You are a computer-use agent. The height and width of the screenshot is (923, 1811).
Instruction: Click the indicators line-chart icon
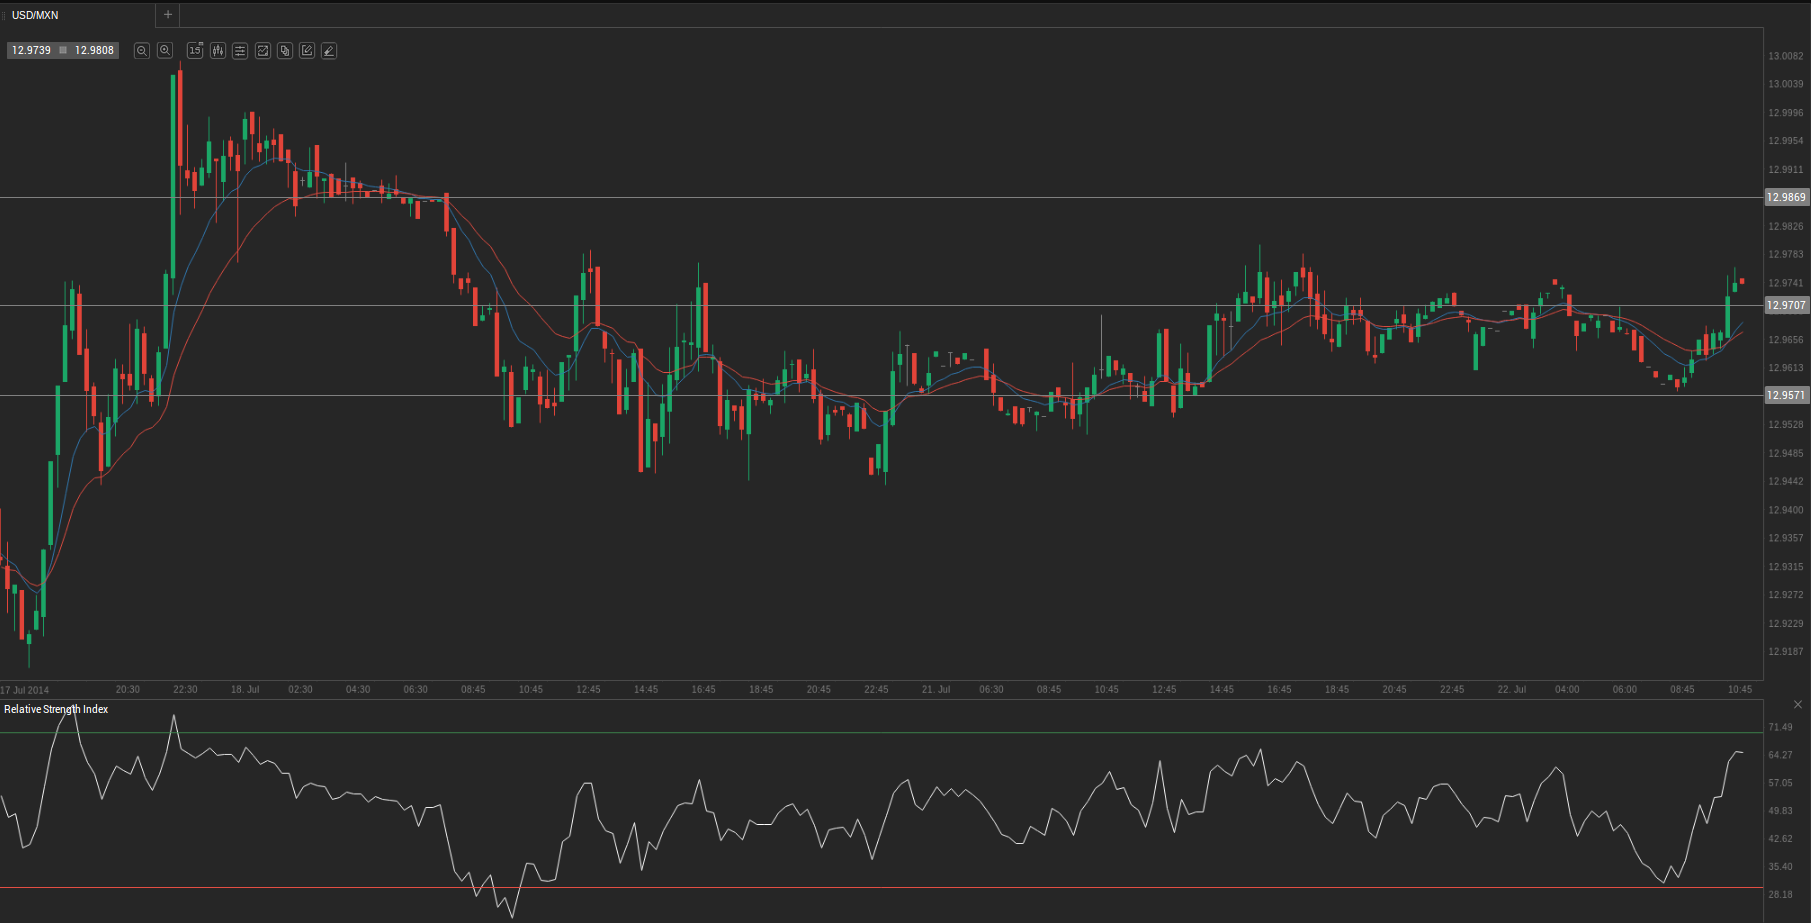tap(263, 50)
